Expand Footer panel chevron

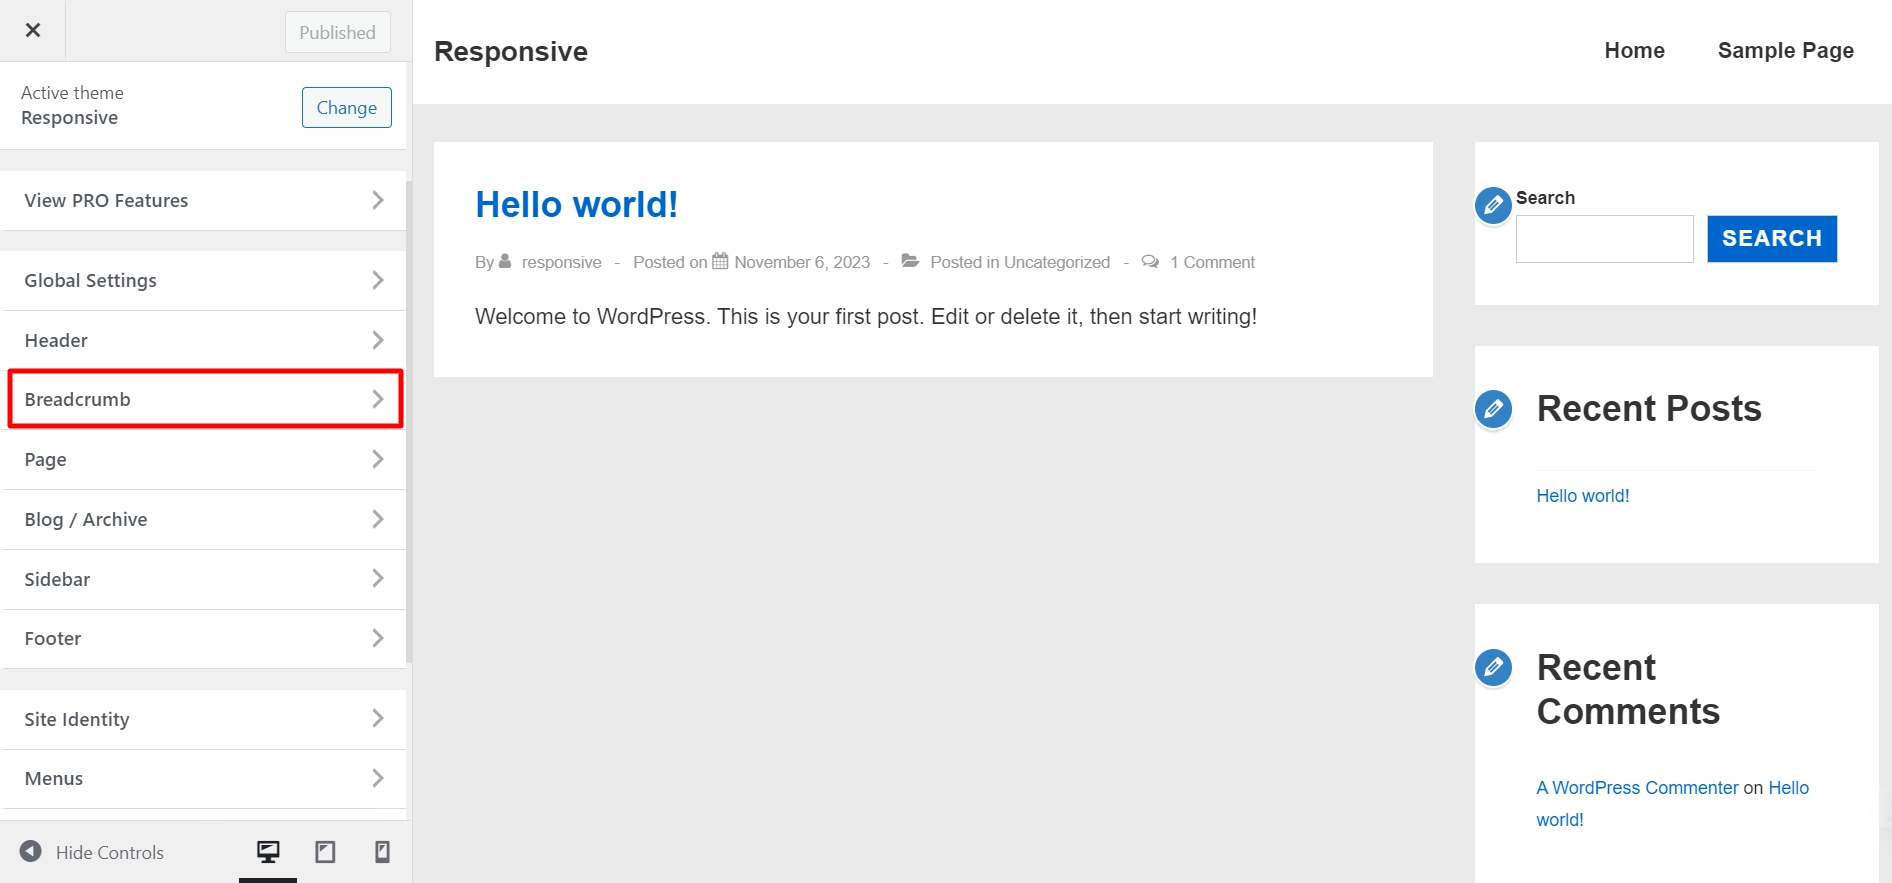pos(377,638)
